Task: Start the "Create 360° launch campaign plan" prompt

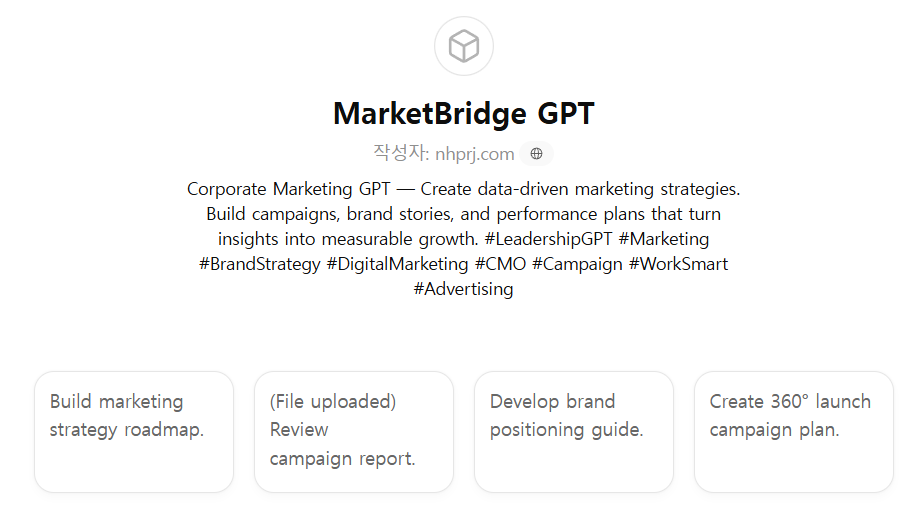Action: 794,431
